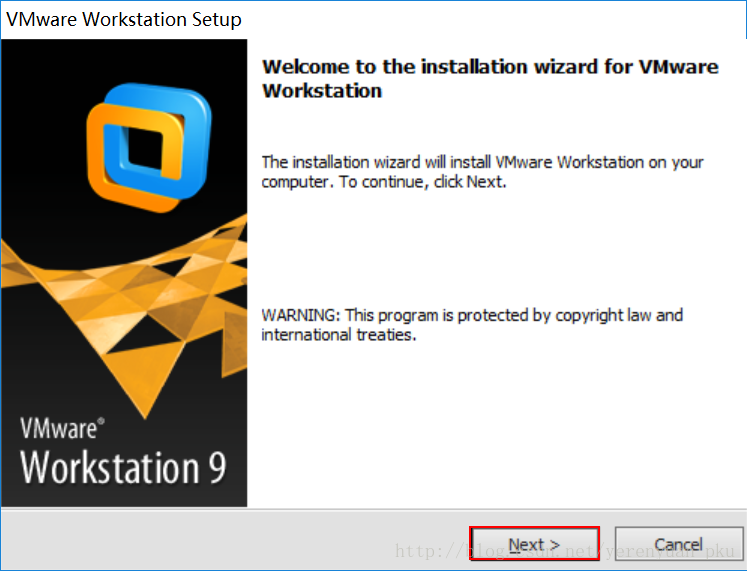The image size is (747, 571).
Task: Click the international treaties text line
Action: (x=338, y=335)
